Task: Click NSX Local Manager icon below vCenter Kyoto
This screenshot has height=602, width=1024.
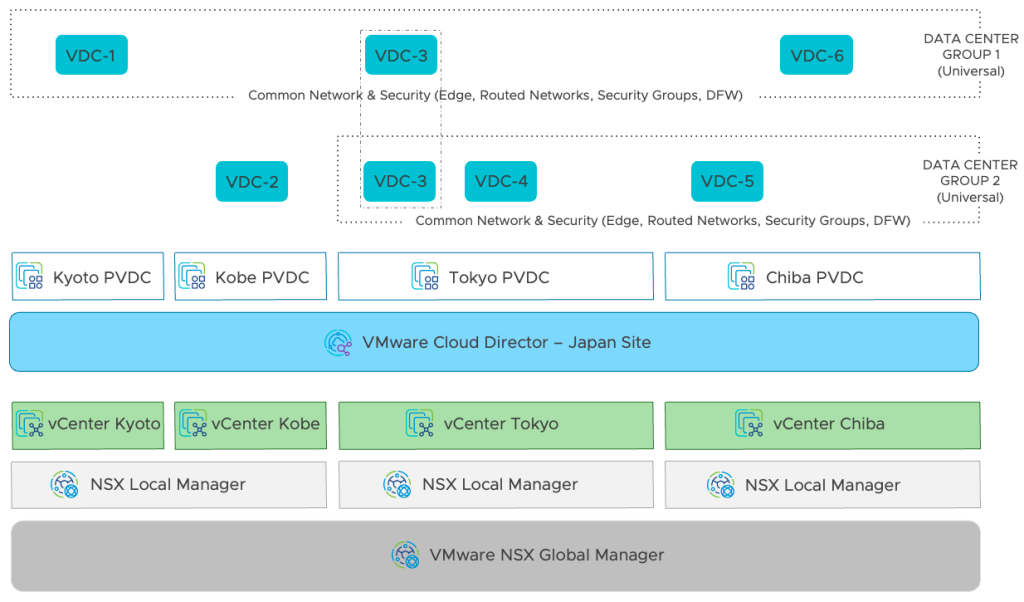Action: pos(65,484)
